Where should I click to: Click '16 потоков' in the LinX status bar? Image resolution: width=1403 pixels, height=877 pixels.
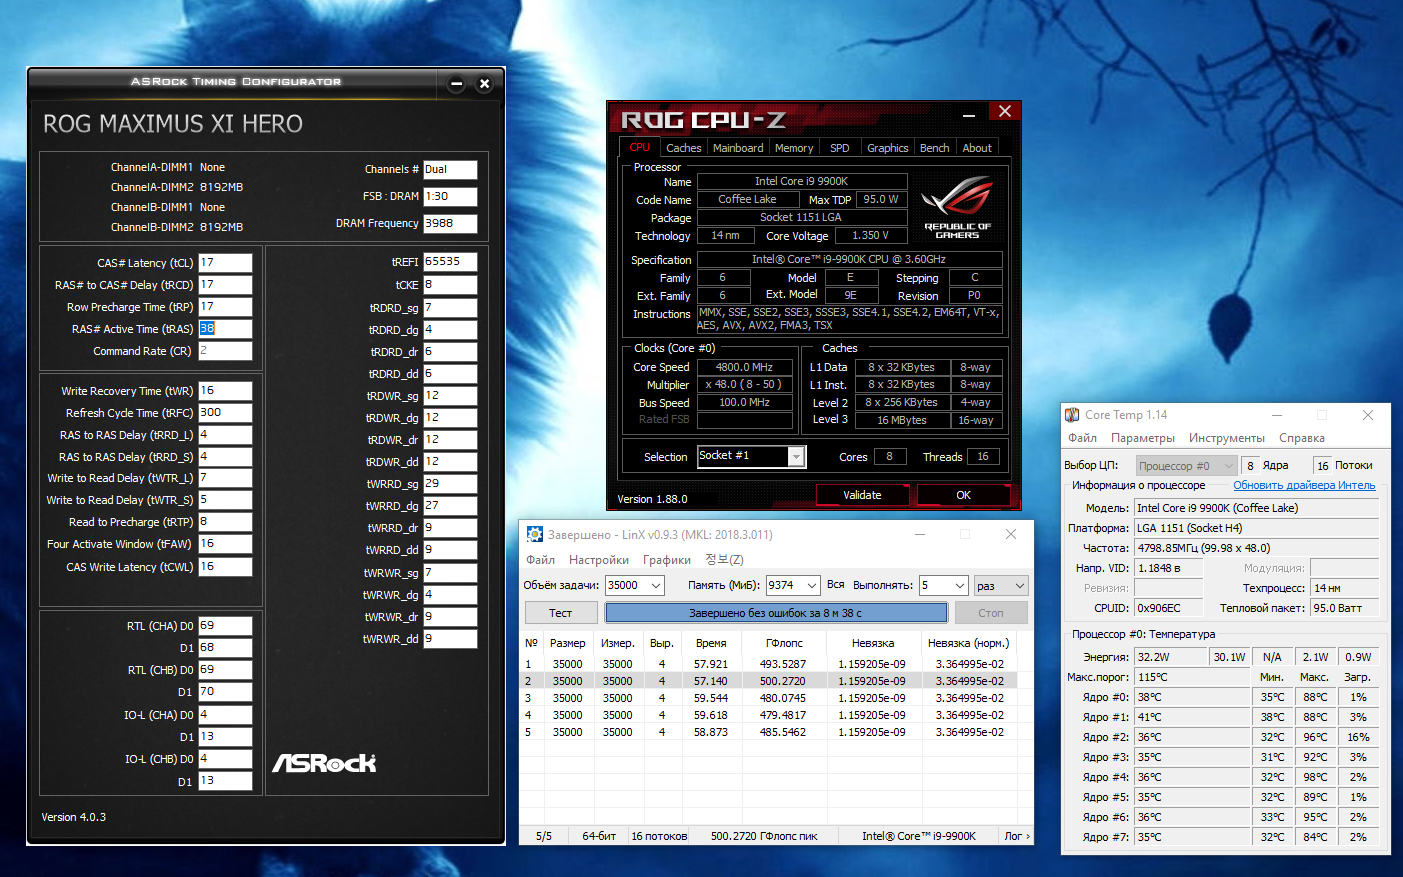click(659, 836)
